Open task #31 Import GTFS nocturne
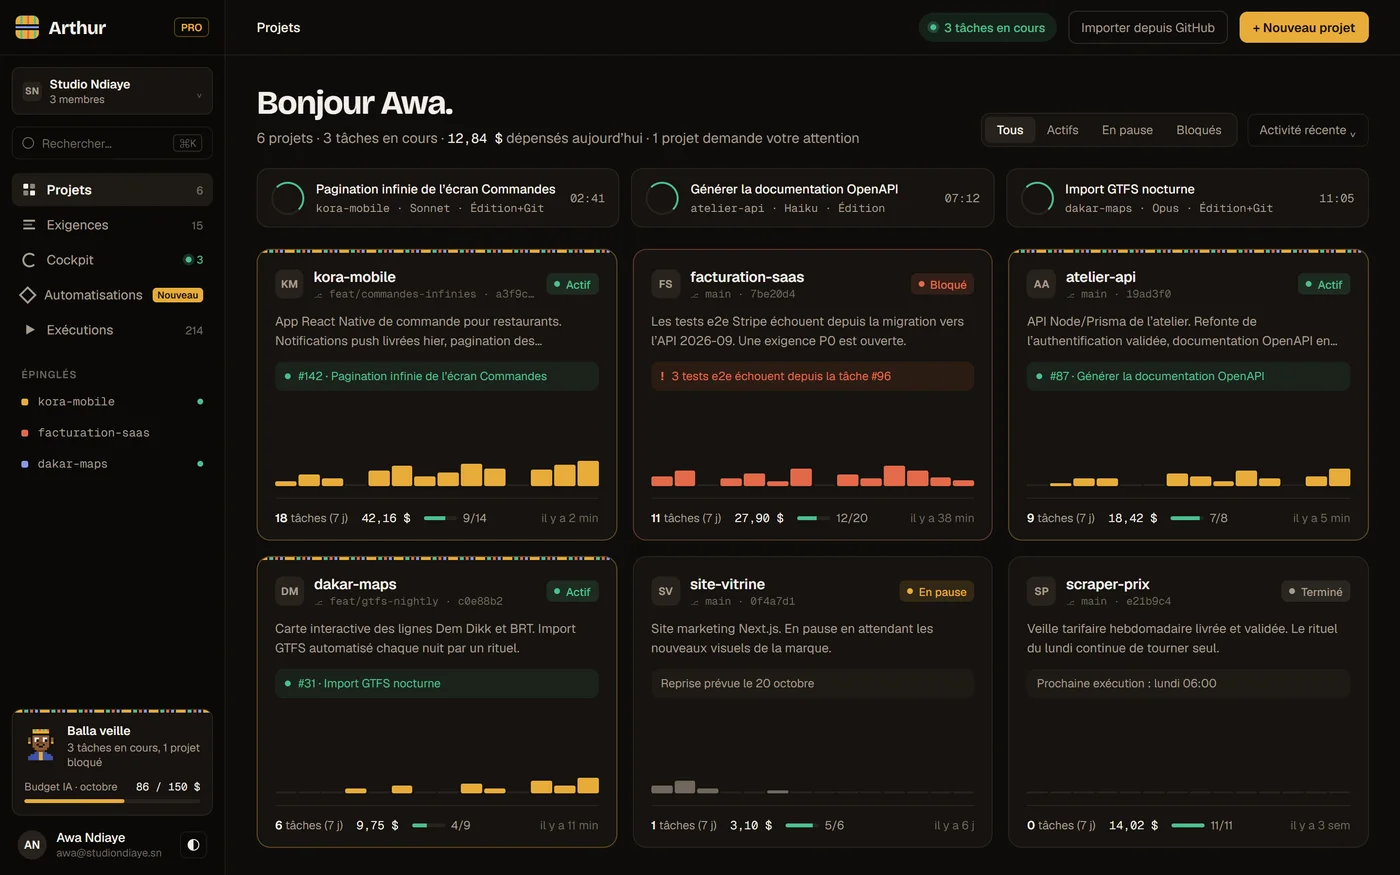This screenshot has height=875, width=1400. [437, 683]
